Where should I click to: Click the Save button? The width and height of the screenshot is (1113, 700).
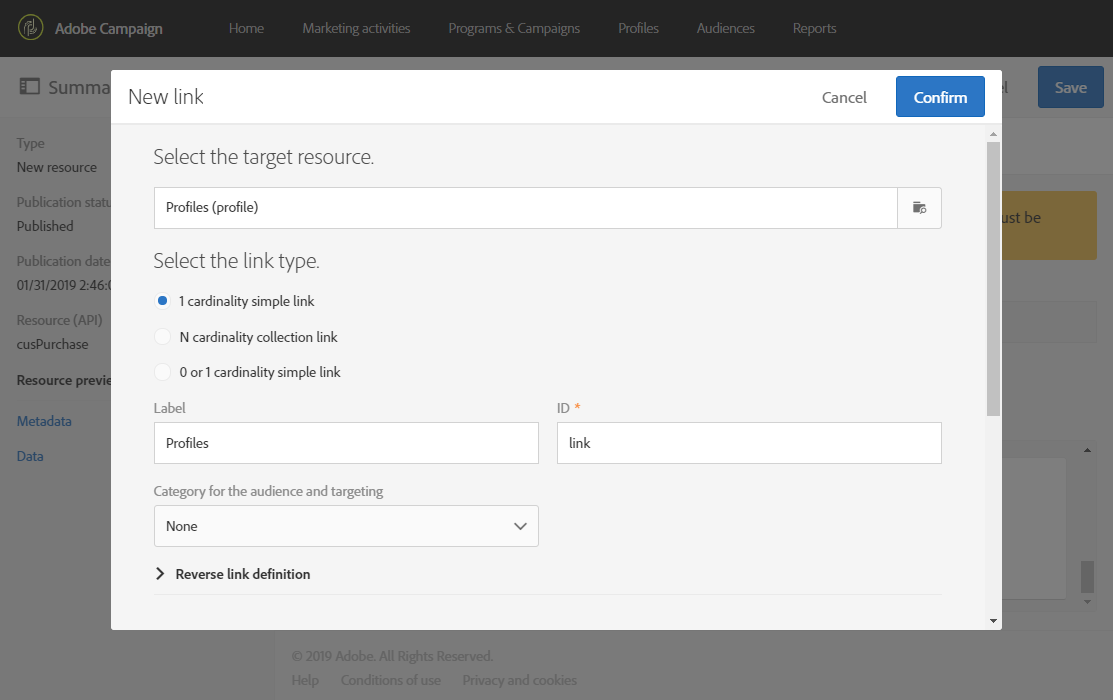[1070, 87]
